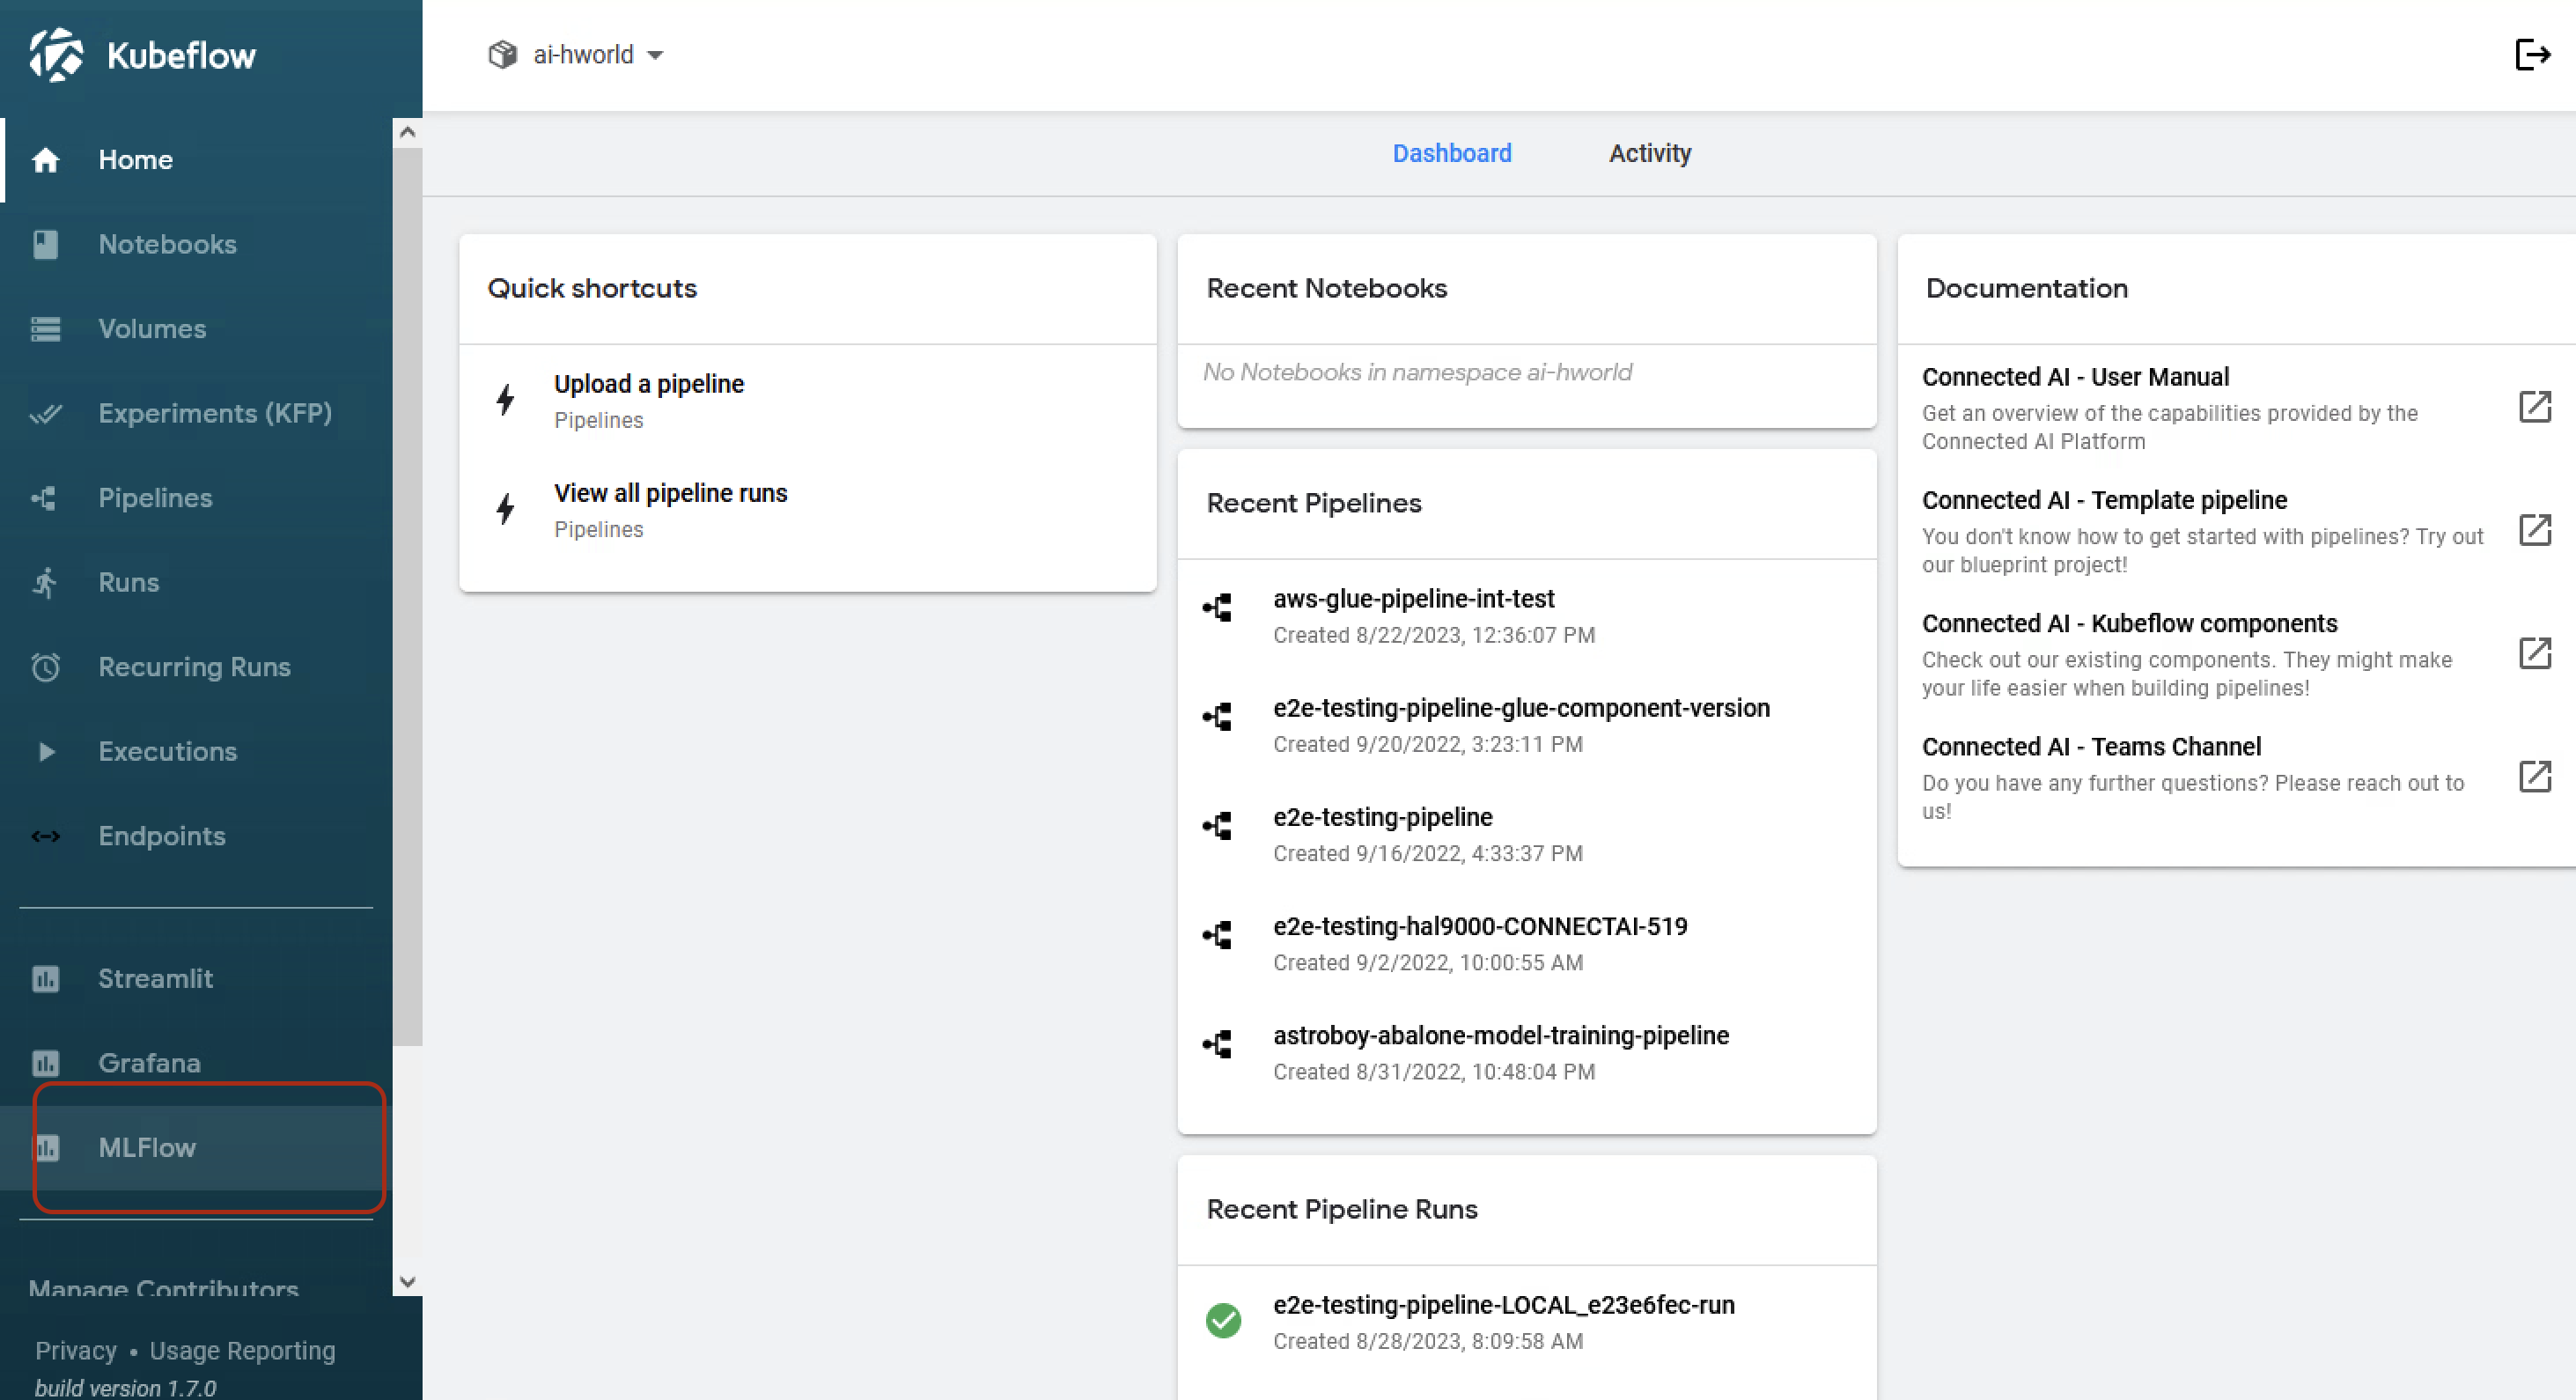This screenshot has width=2576, height=1400.
Task: Click sidebar scrollbar down arrow
Action: (407, 1281)
